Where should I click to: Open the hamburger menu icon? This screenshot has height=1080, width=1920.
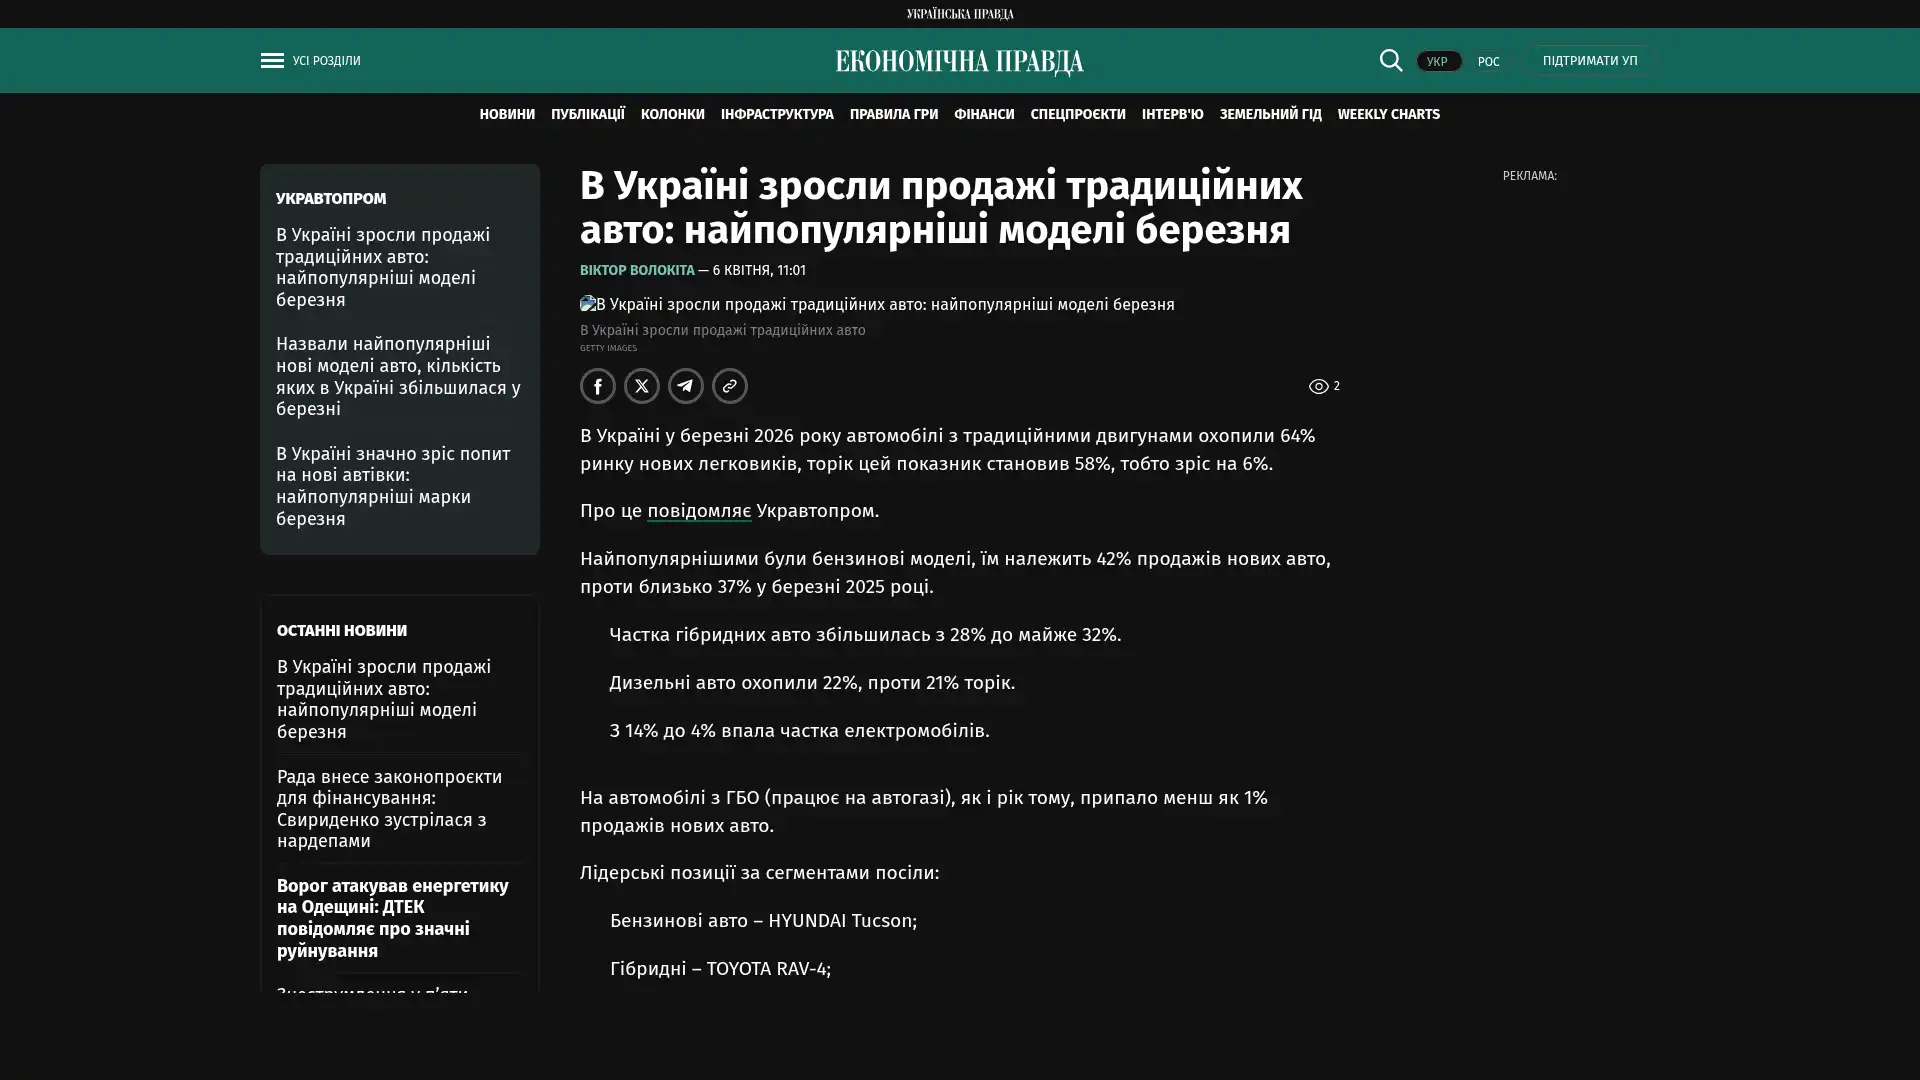[272, 61]
